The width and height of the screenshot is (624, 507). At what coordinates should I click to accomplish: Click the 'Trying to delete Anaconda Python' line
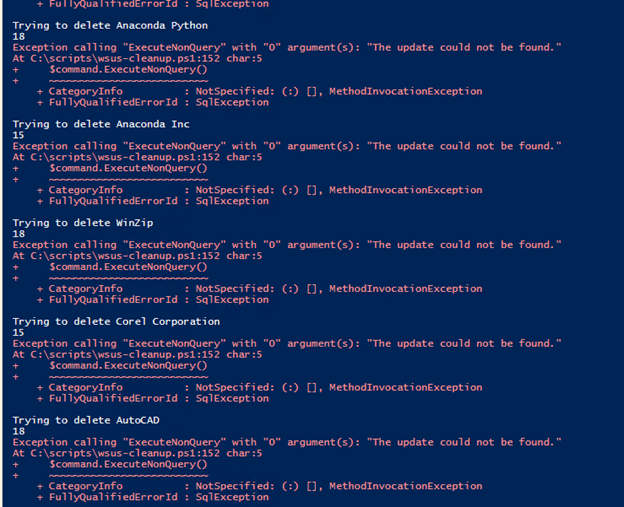point(110,26)
